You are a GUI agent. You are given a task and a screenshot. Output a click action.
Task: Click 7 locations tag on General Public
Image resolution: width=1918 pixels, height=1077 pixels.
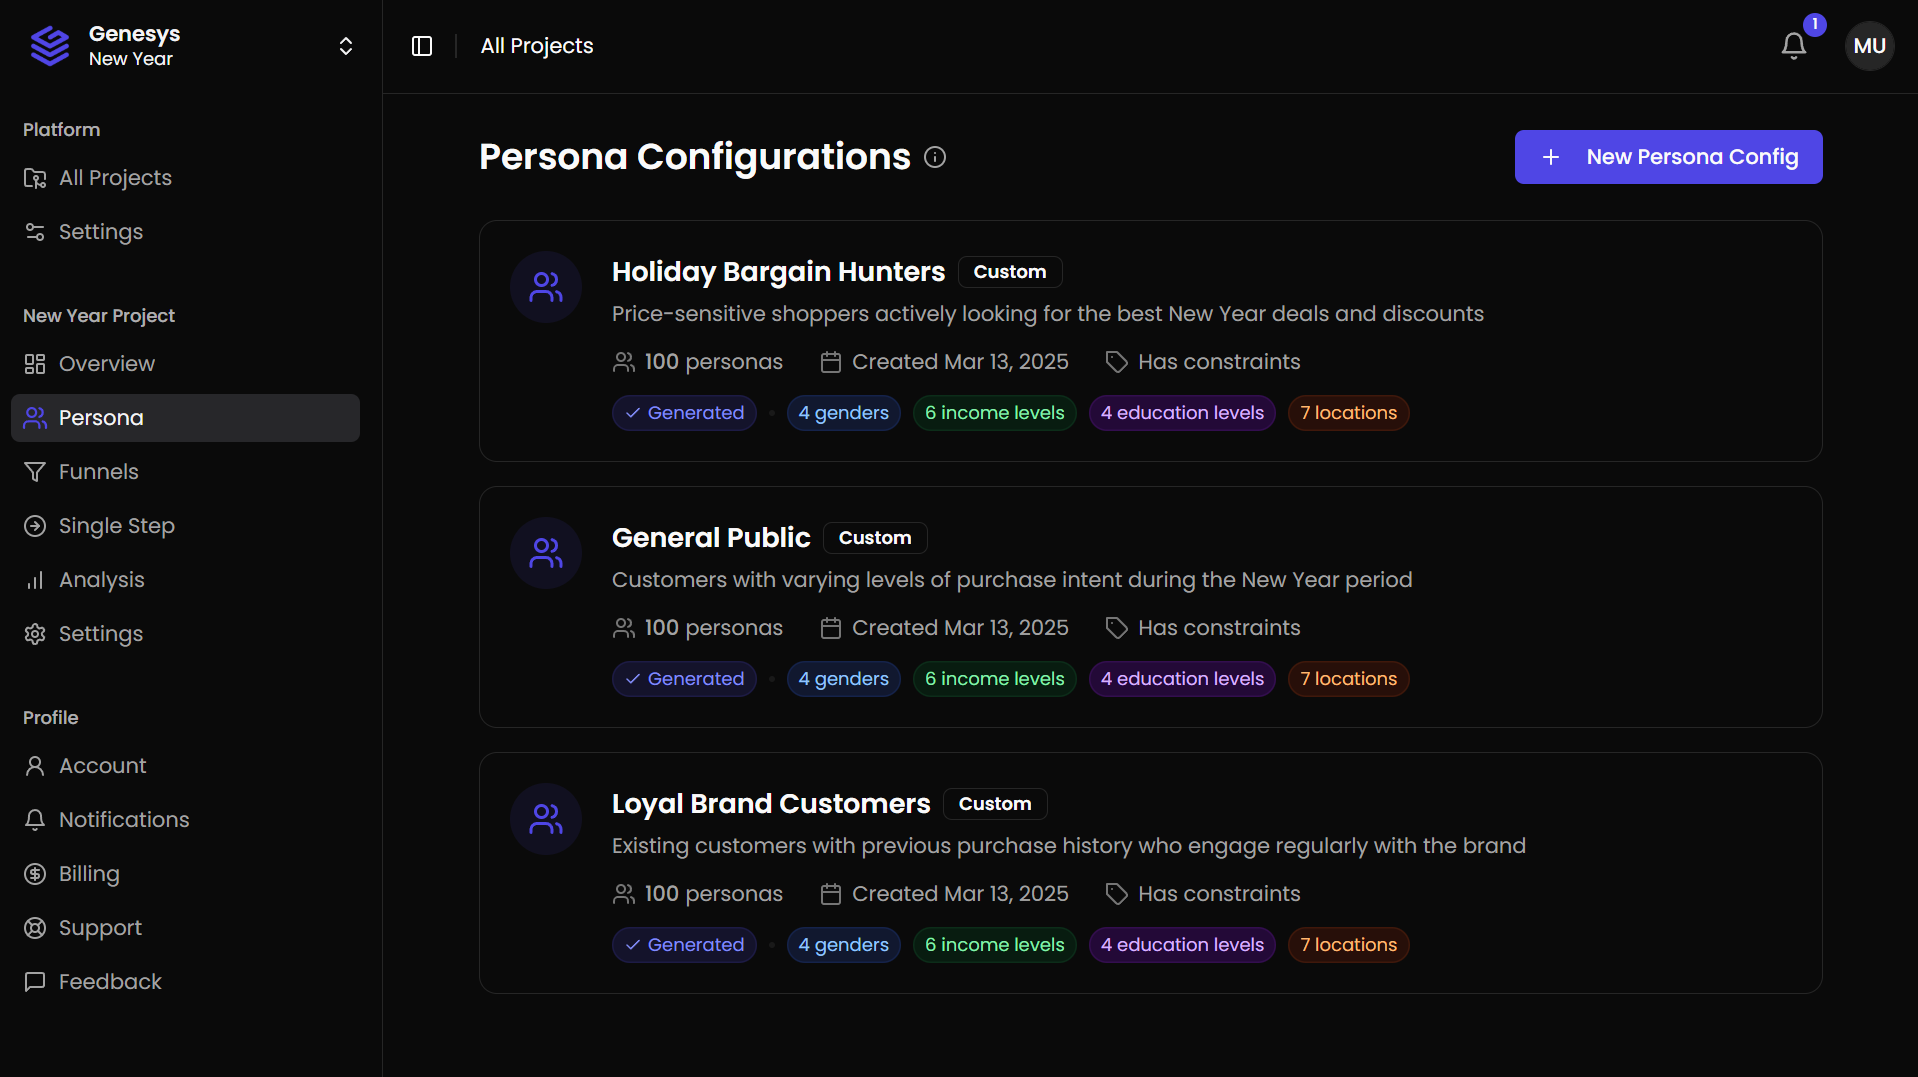point(1349,679)
